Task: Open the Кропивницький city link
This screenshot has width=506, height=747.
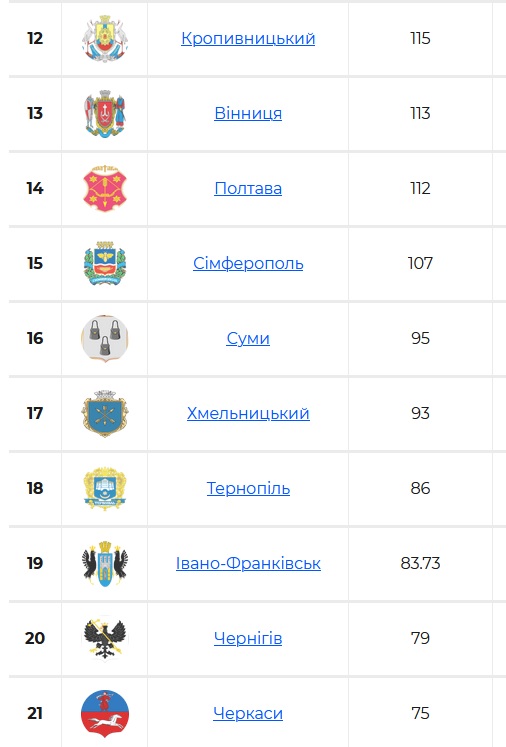Action: (x=248, y=39)
